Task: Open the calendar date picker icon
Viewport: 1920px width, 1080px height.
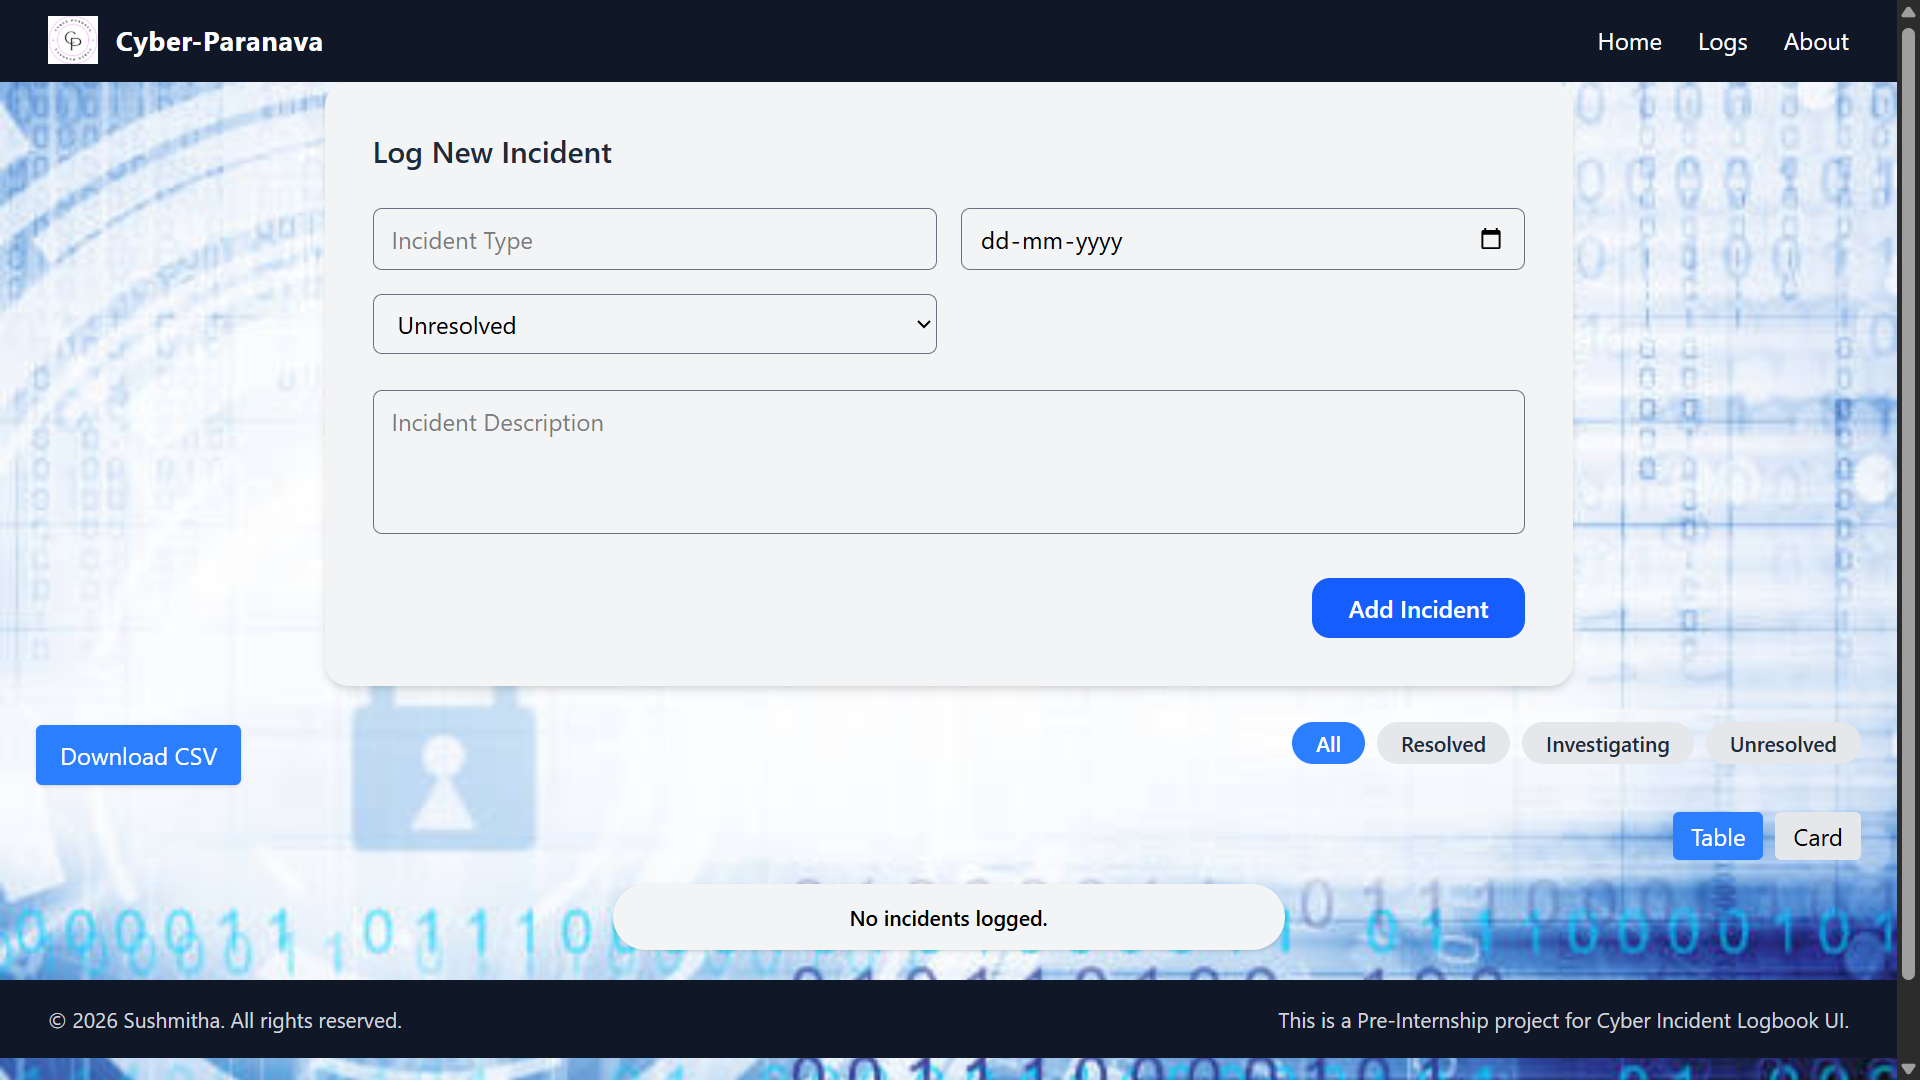Action: coord(1490,239)
